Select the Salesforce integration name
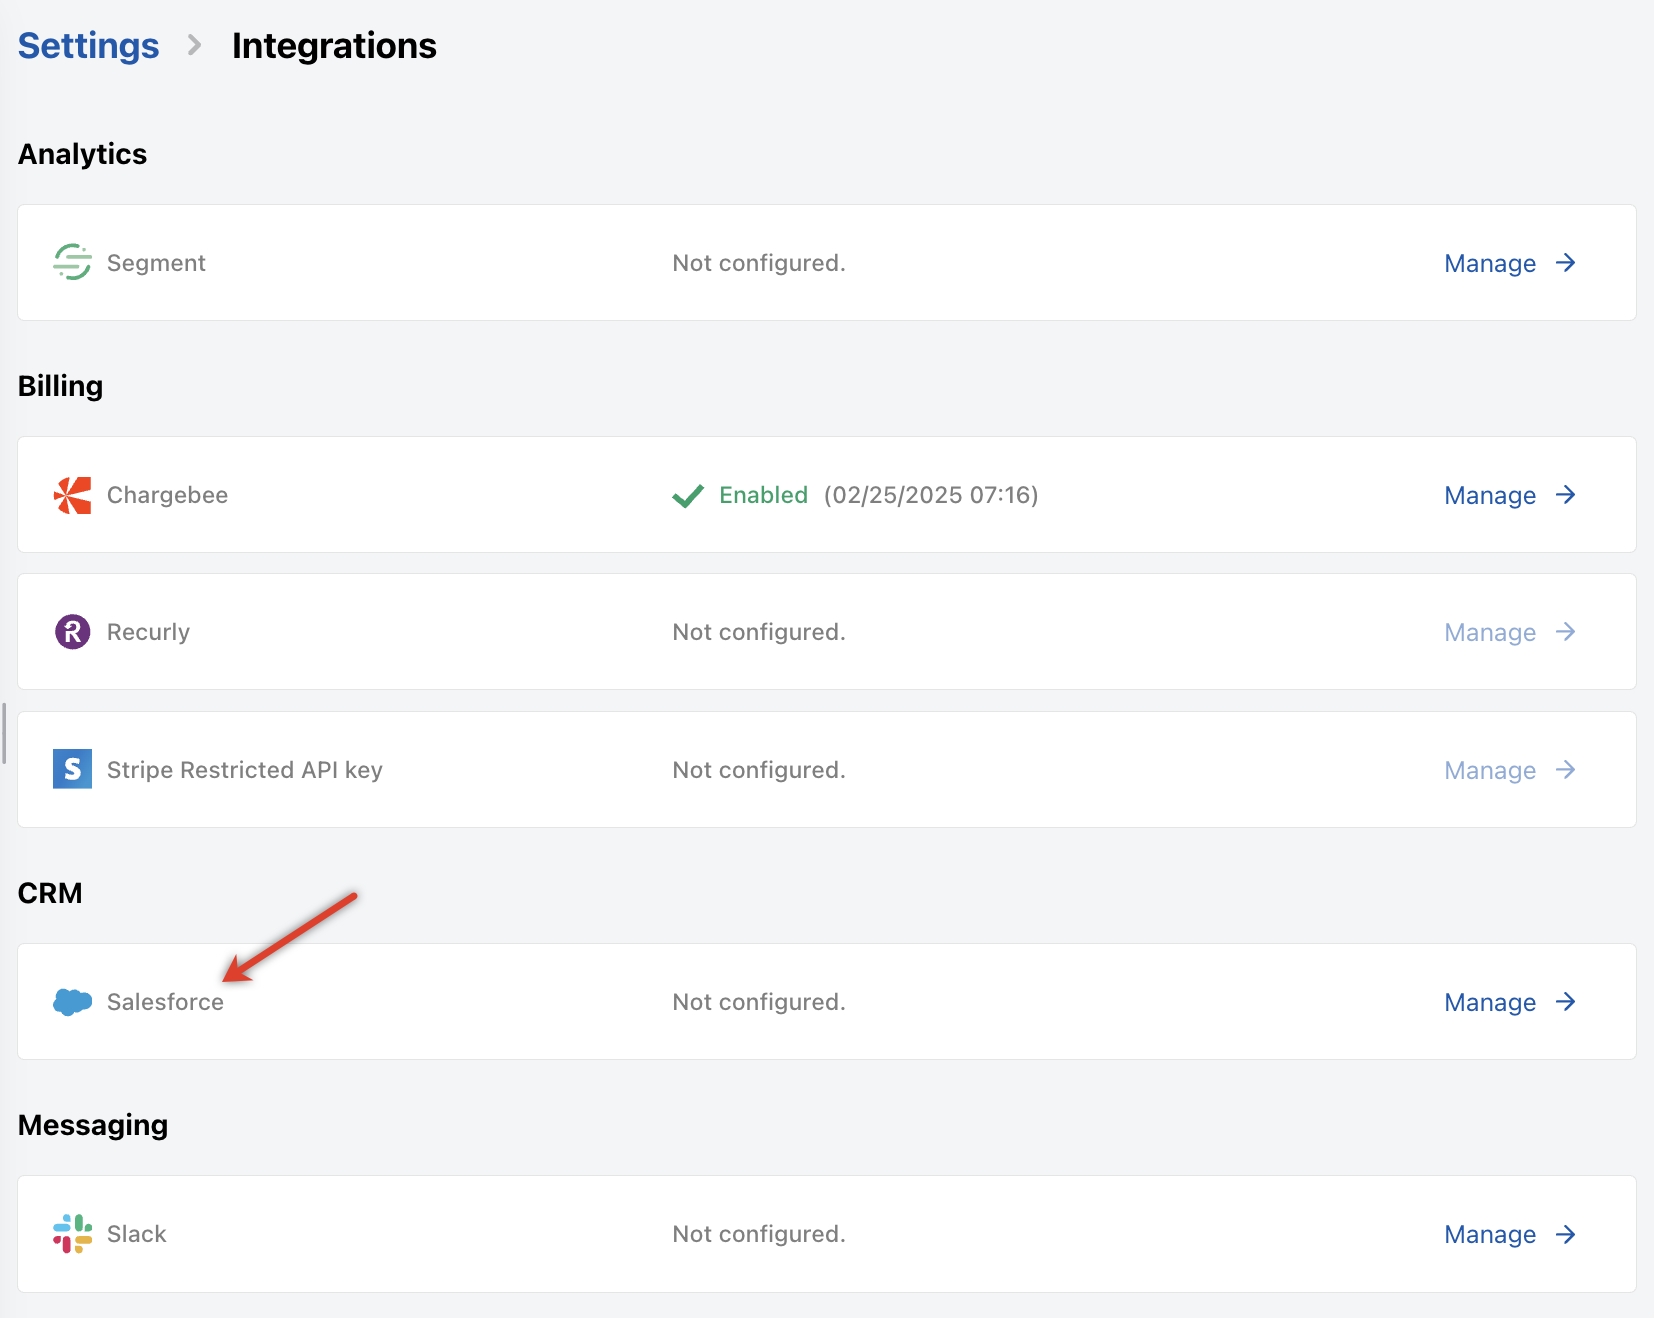Screen dimensions: 1654x1318 point(165,1002)
